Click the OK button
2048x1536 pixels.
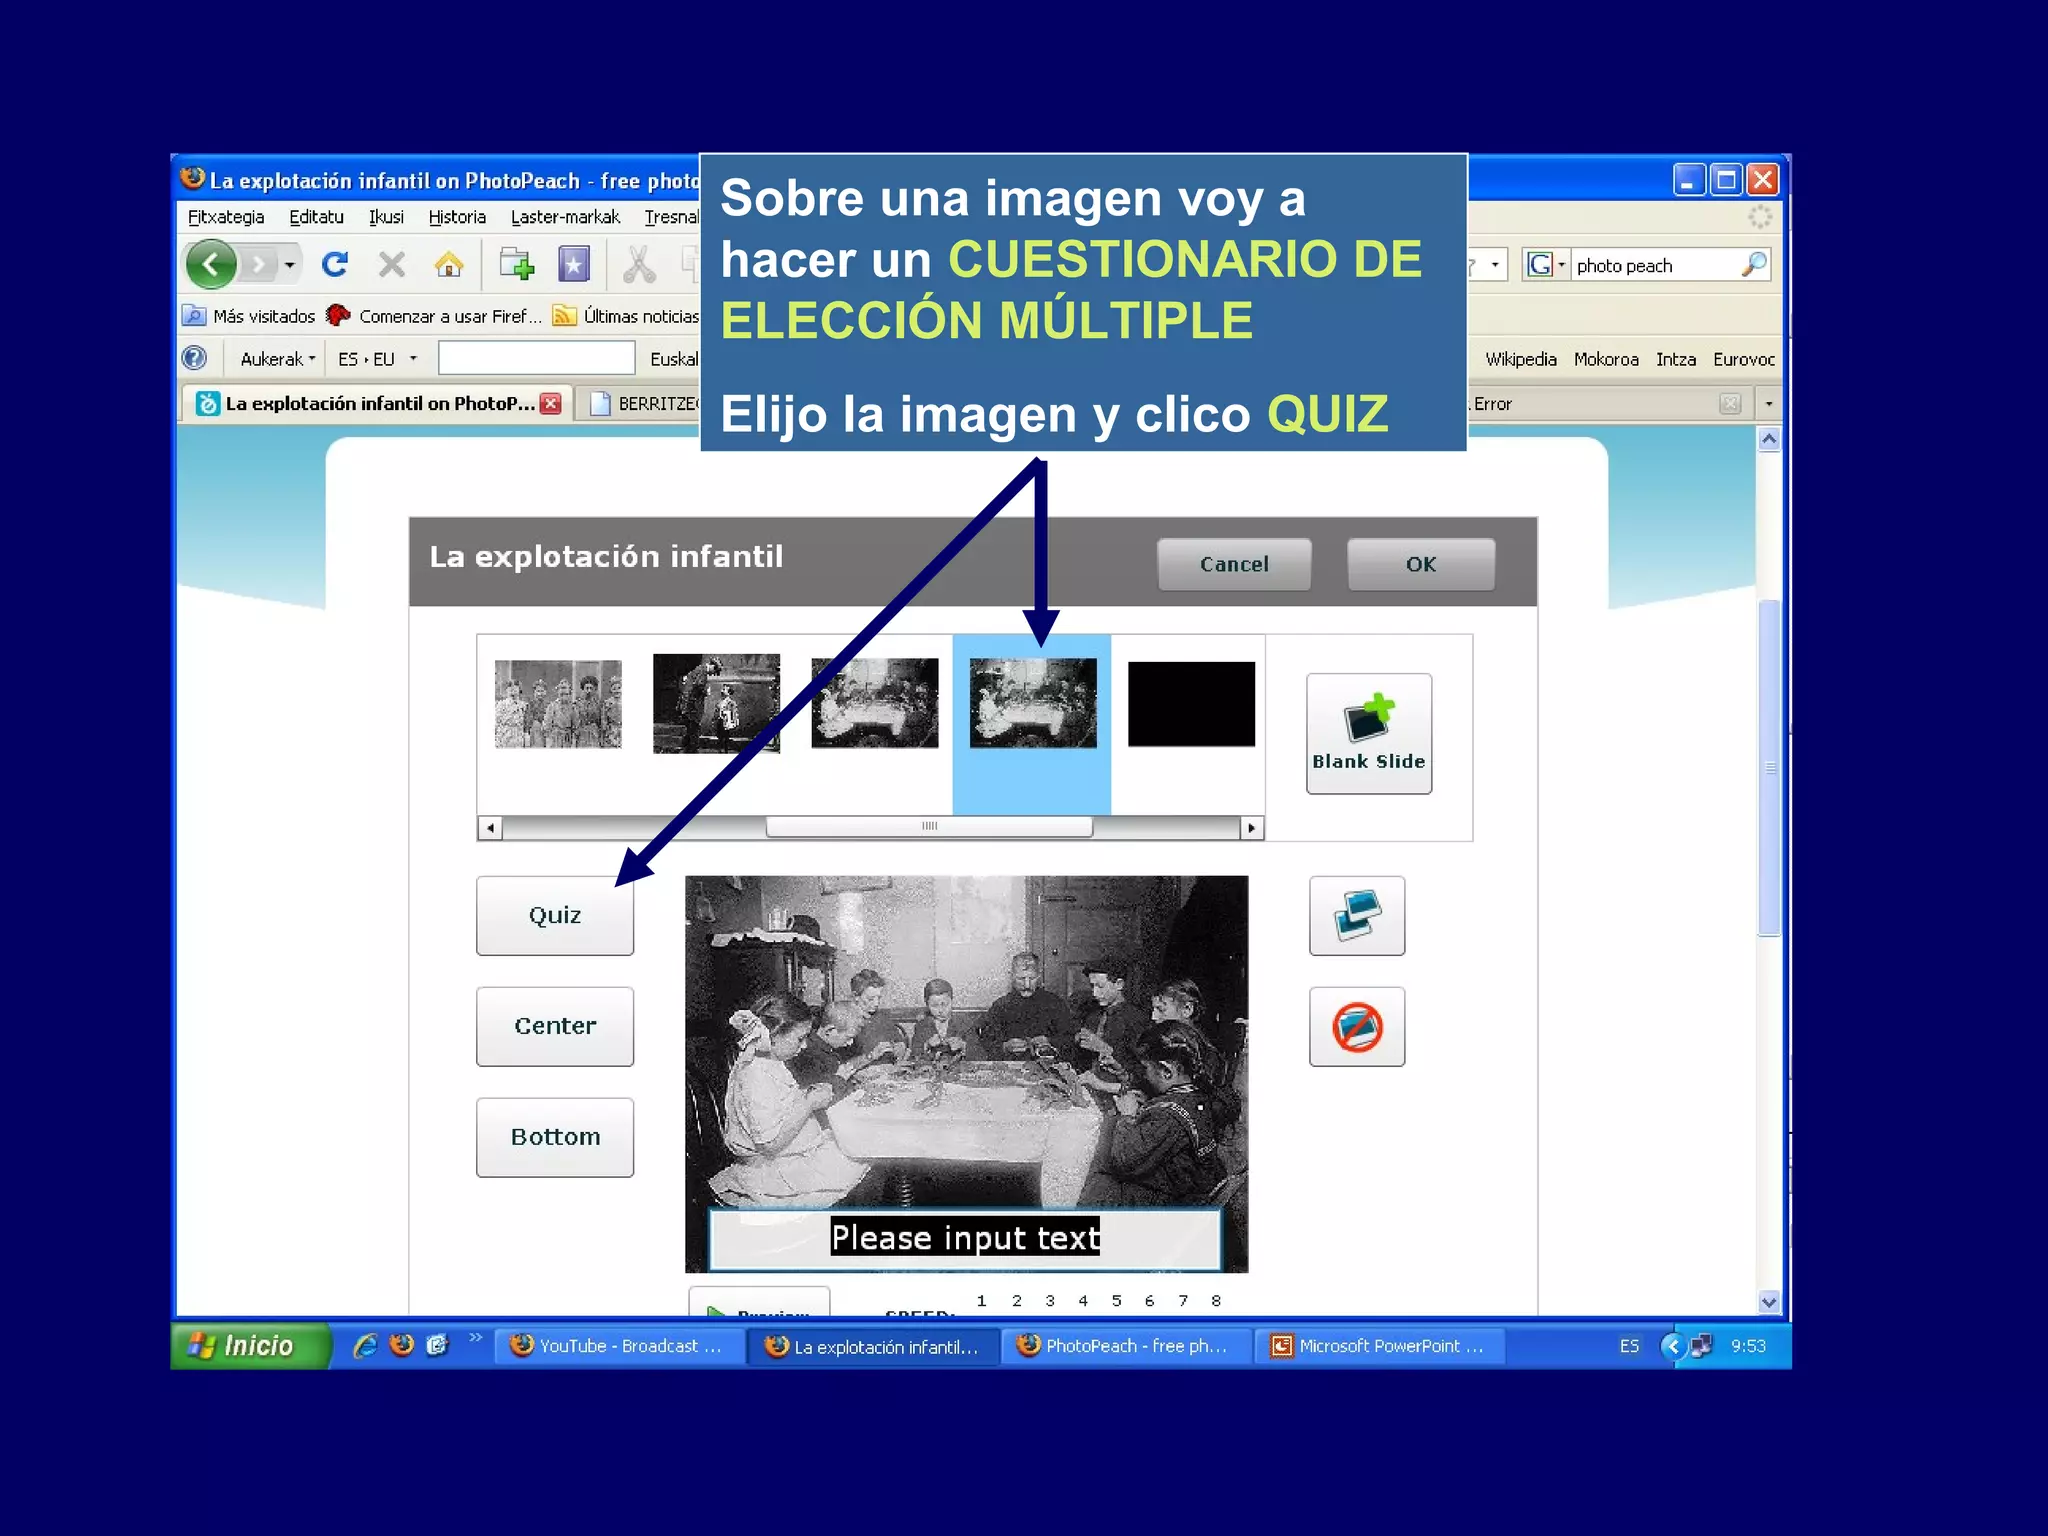pos(1421,564)
